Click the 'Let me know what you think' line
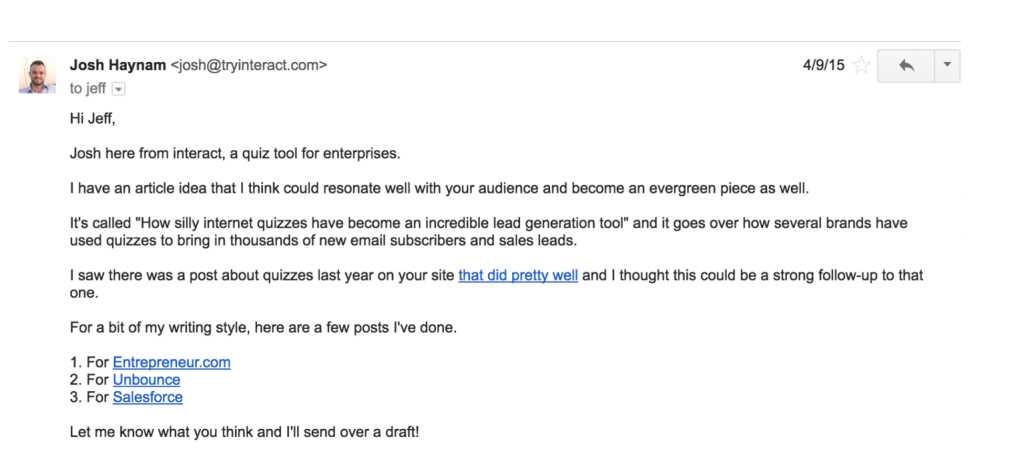 point(244,432)
